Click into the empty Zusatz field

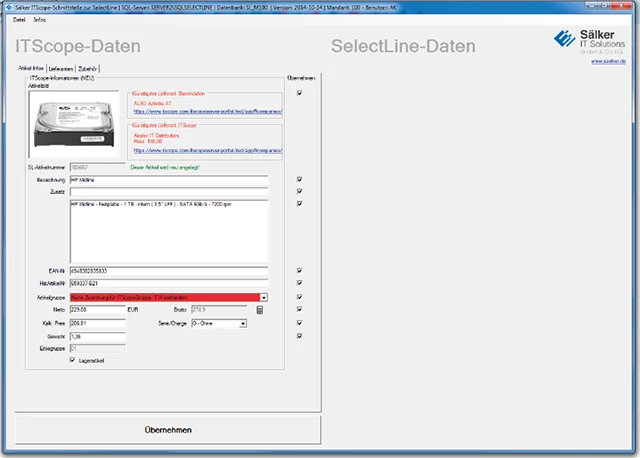pos(169,191)
